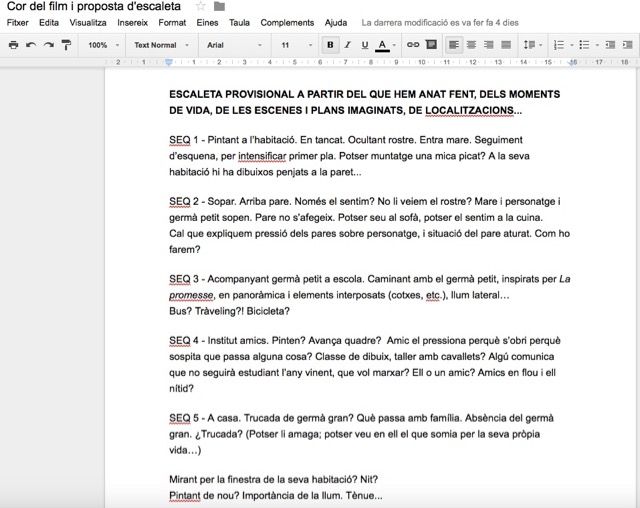Viewport: 640px width, 508px height.
Task: Open the Visualitza menu
Action: pyautogui.click(x=88, y=23)
